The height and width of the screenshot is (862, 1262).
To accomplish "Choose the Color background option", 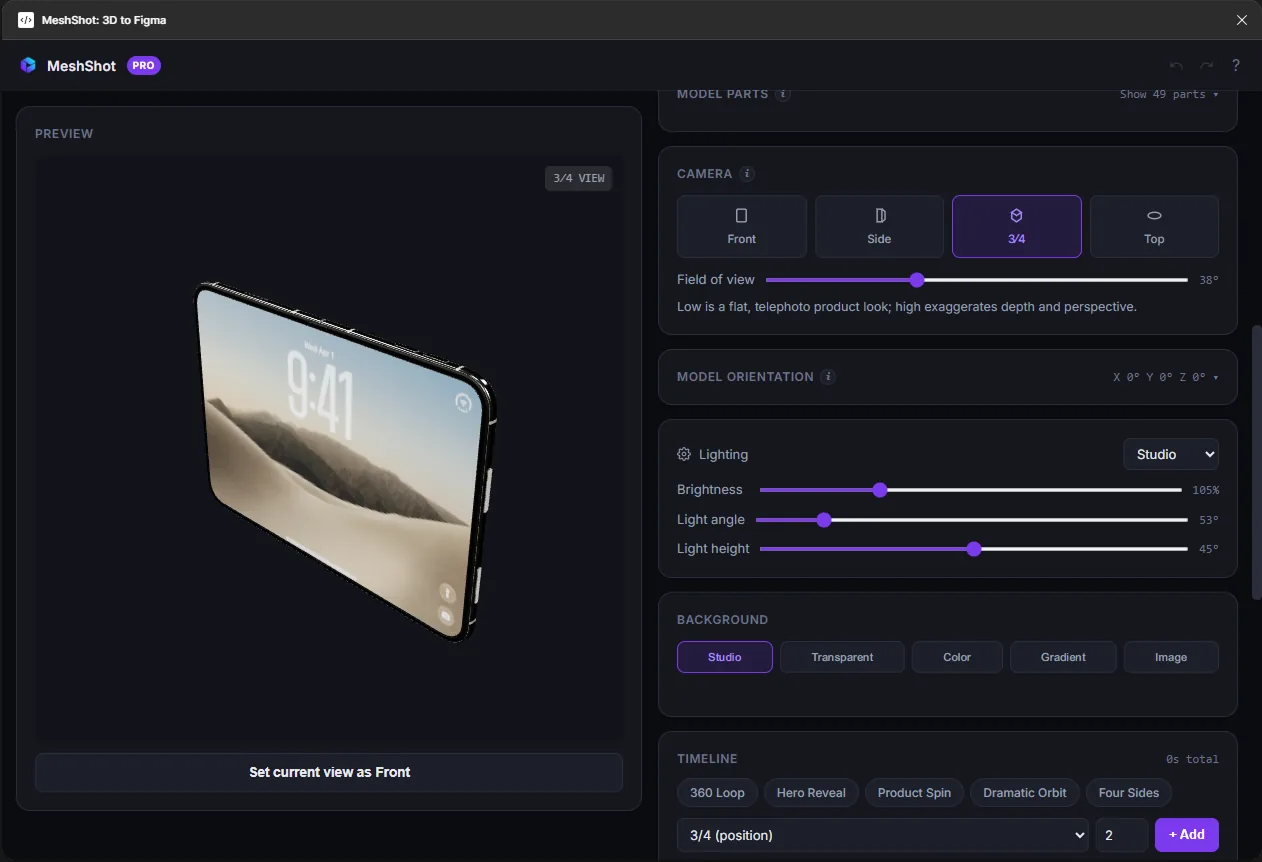I will click(957, 657).
